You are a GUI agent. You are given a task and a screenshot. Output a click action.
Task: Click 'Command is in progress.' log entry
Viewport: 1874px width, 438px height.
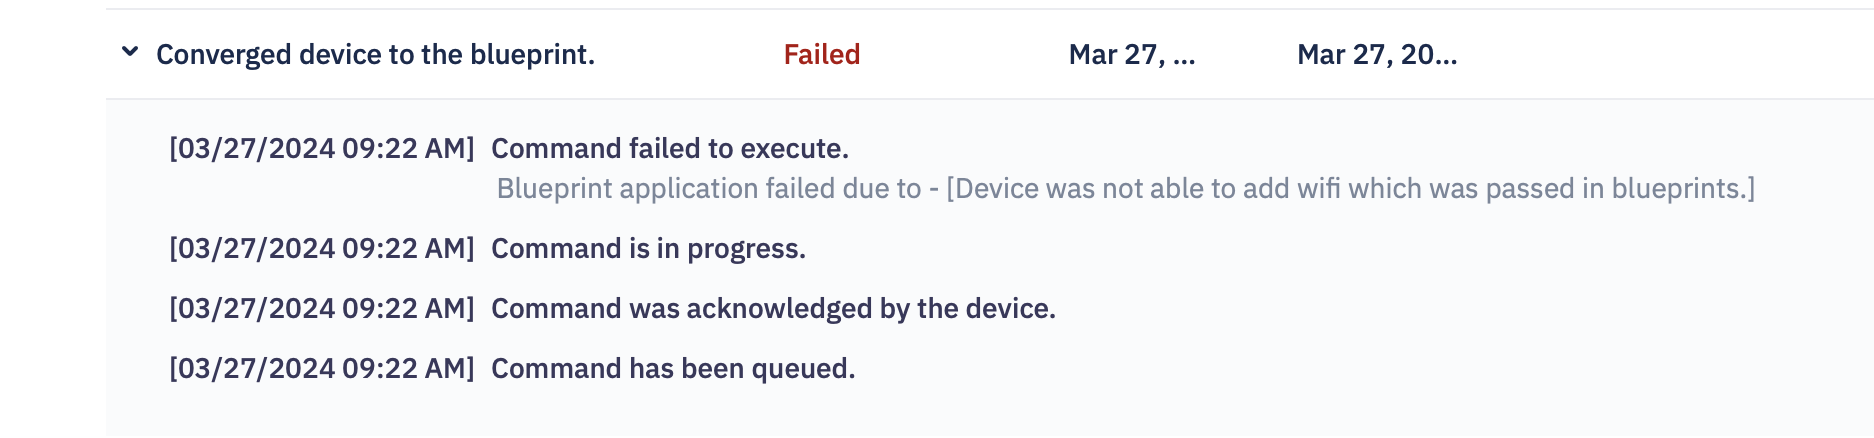[x=649, y=248]
